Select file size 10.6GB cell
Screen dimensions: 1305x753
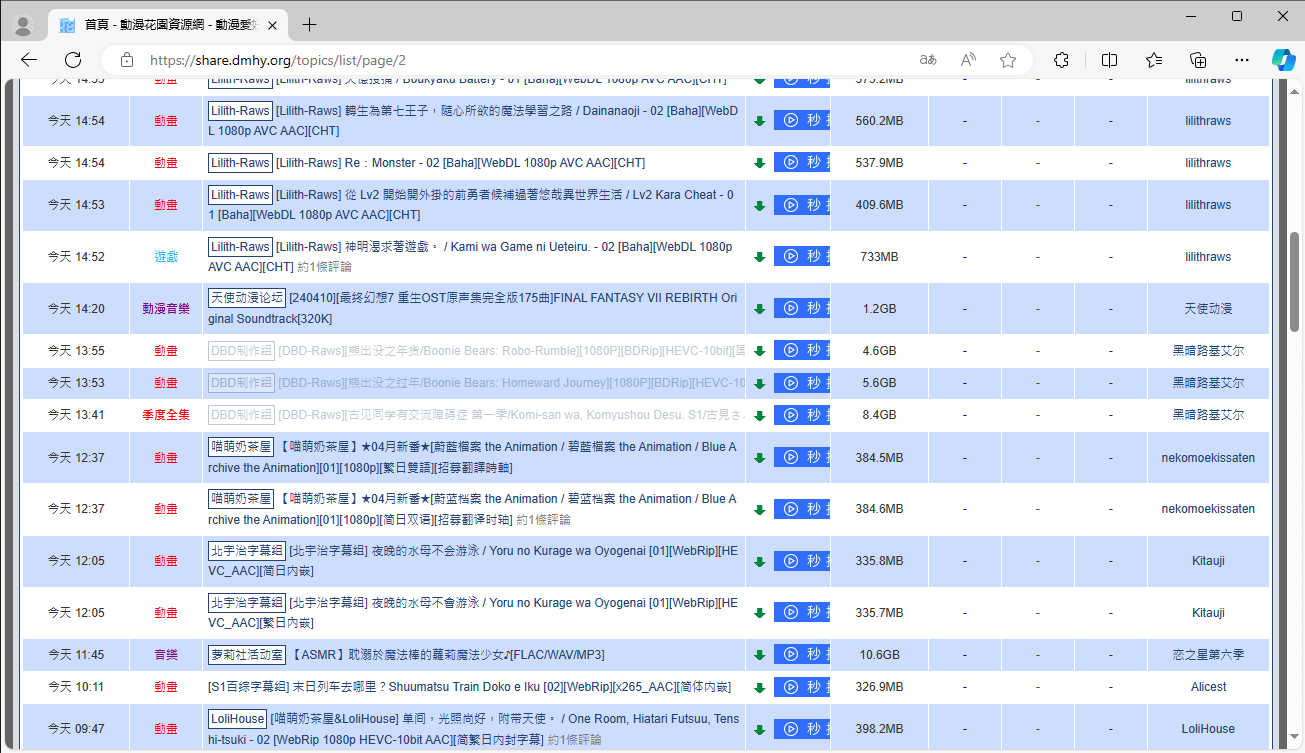point(880,655)
